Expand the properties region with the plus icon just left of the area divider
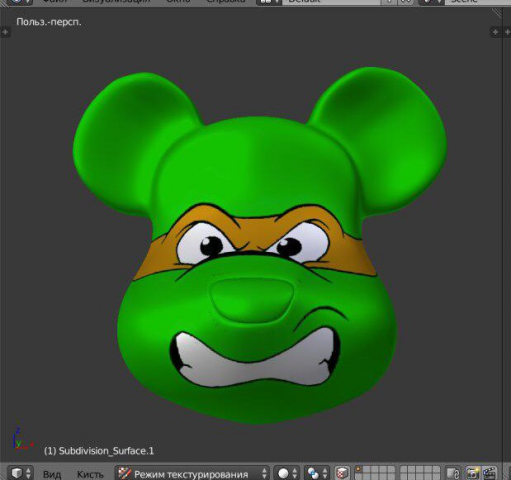Image resolution: width=511 pixels, height=480 pixels. 496,32
